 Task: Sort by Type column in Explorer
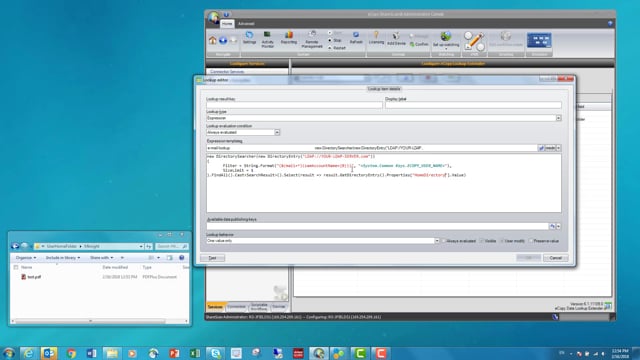tap(147, 267)
